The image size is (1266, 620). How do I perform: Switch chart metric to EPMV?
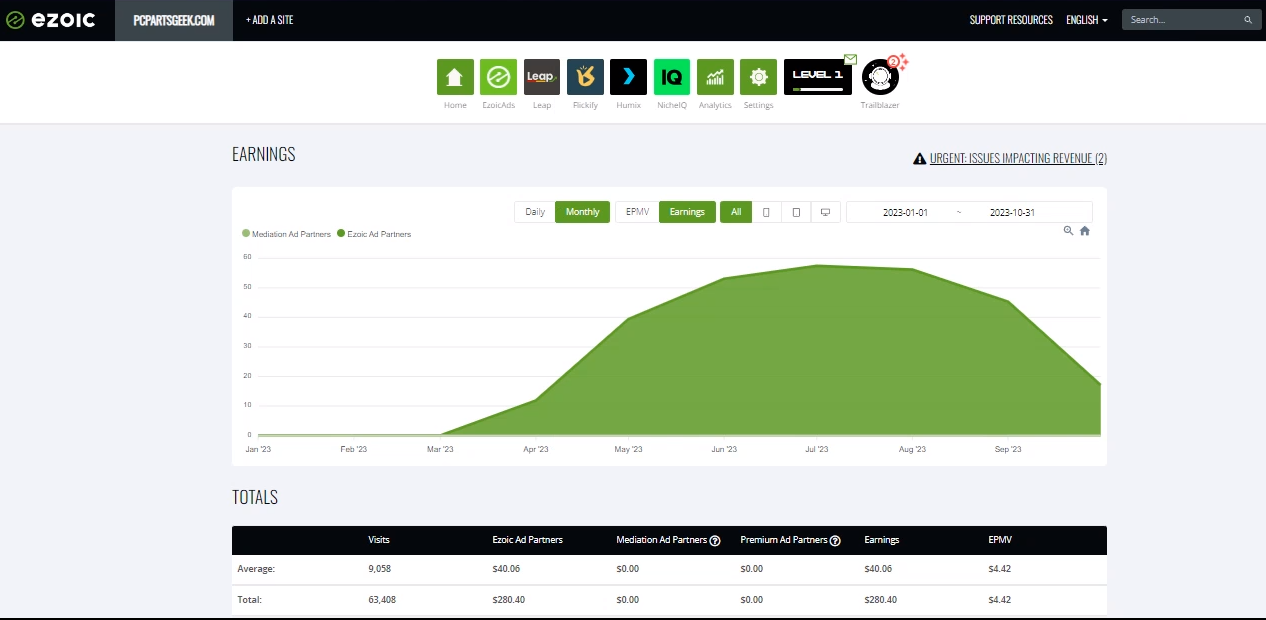click(x=637, y=212)
